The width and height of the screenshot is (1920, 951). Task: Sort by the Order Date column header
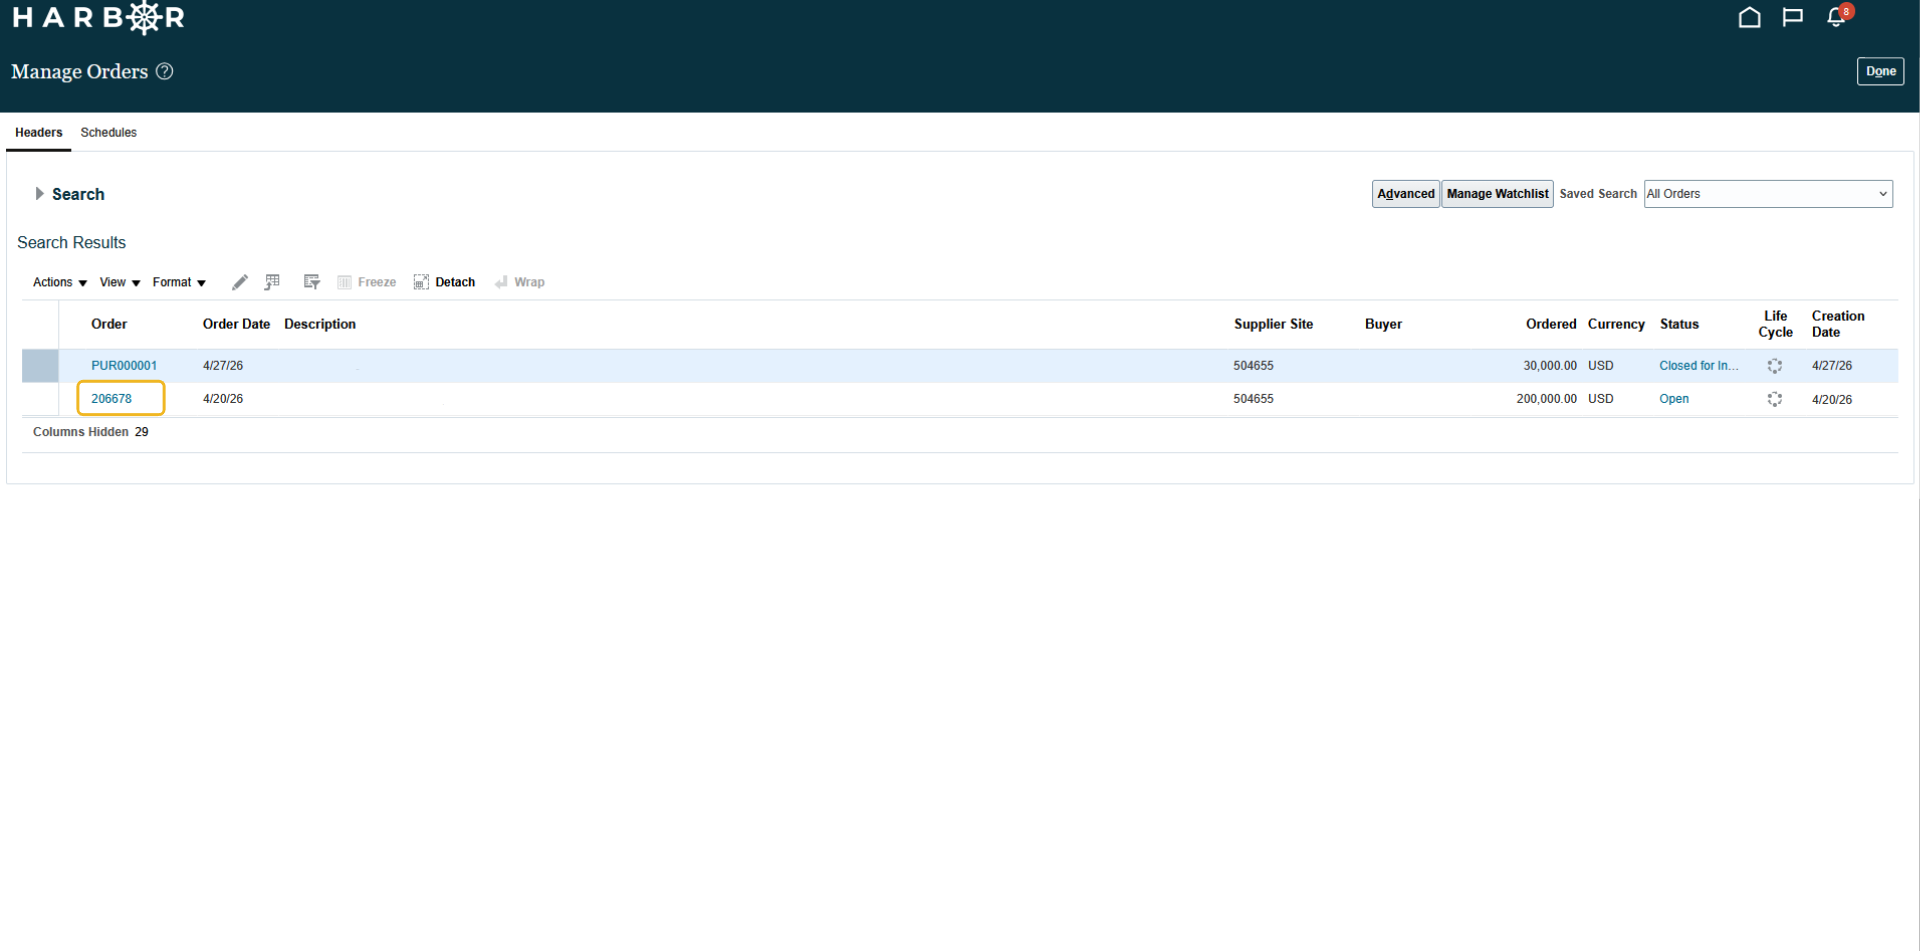(236, 324)
